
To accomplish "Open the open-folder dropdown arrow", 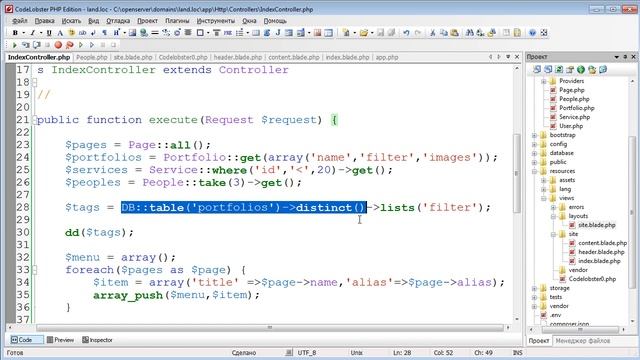I will click(x=372, y=33).
